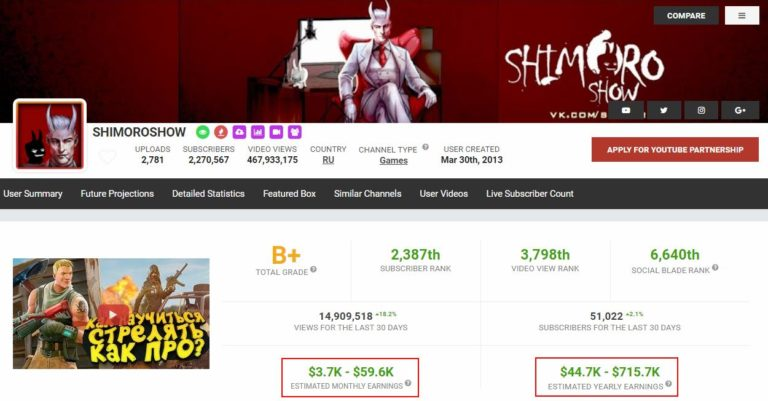The width and height of the screenshot is (768, 401).
Task: Open the Detailed Statistics tab
Action: [x=208, y=193]
